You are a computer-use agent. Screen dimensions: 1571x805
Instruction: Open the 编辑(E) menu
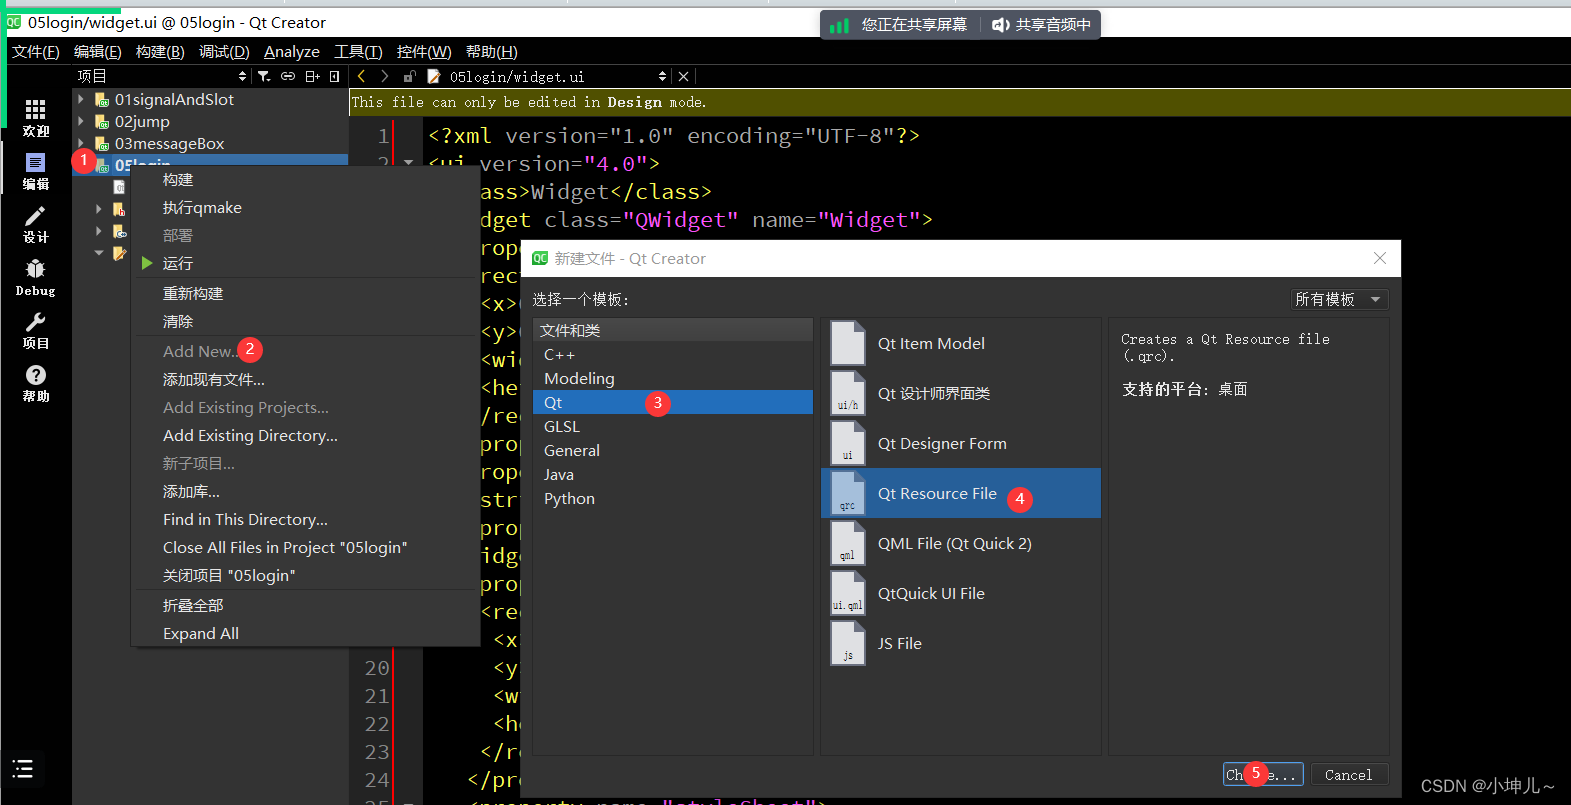point(98,51)
